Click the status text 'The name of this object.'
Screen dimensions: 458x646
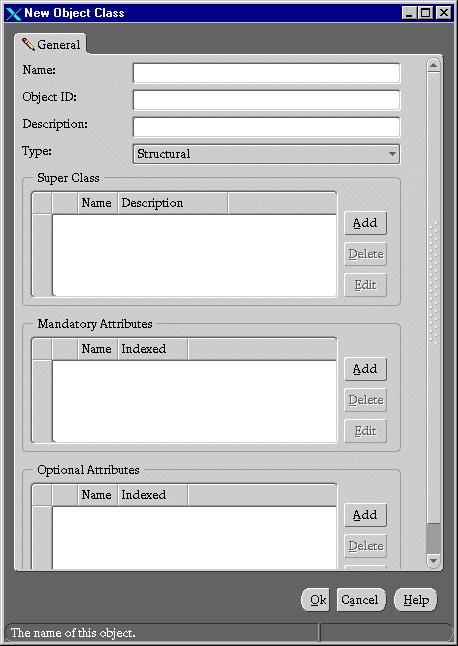click(73, 633)
